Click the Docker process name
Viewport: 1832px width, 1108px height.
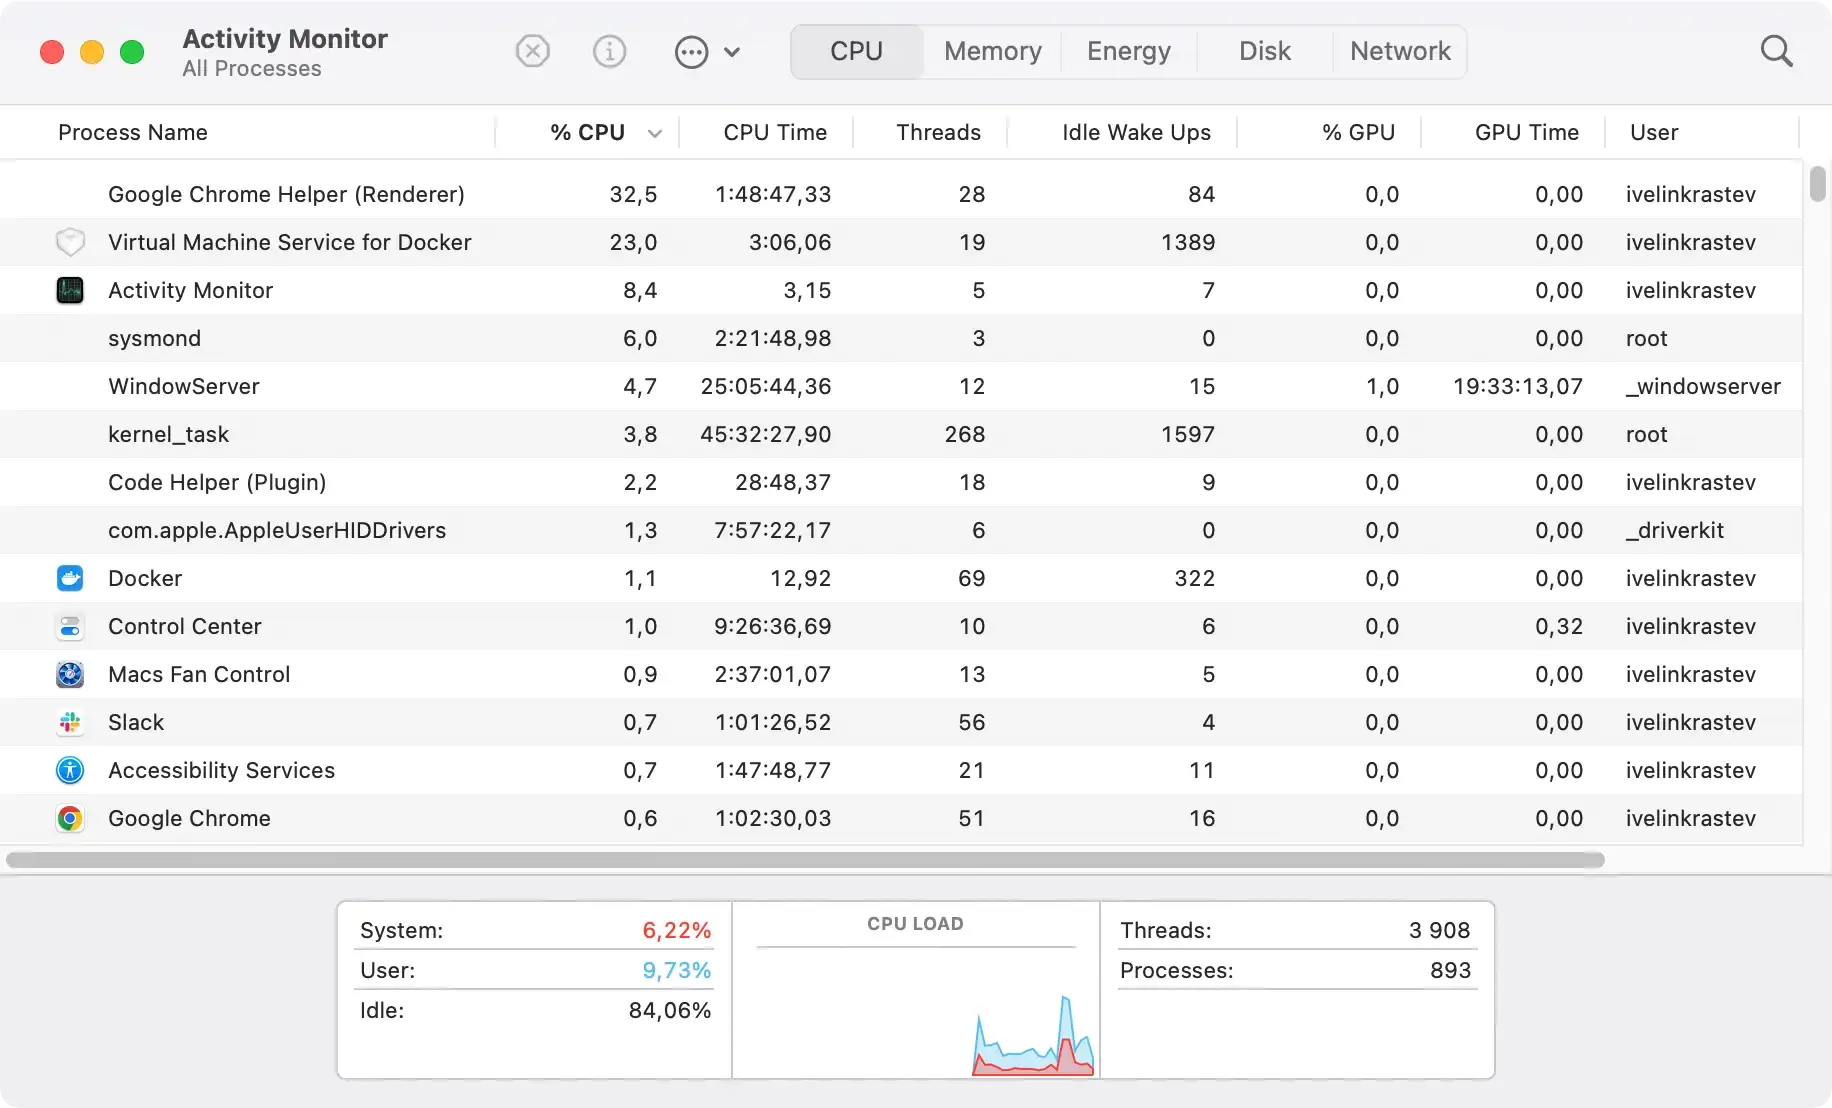(145, 578)
